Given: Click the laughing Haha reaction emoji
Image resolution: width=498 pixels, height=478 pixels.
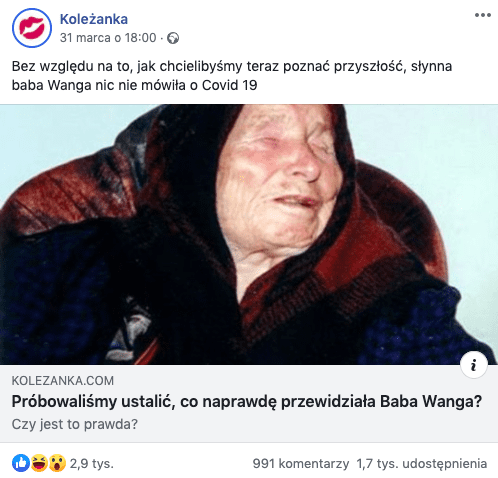Looking at the screenshot, I should click(x=39, y=463).
